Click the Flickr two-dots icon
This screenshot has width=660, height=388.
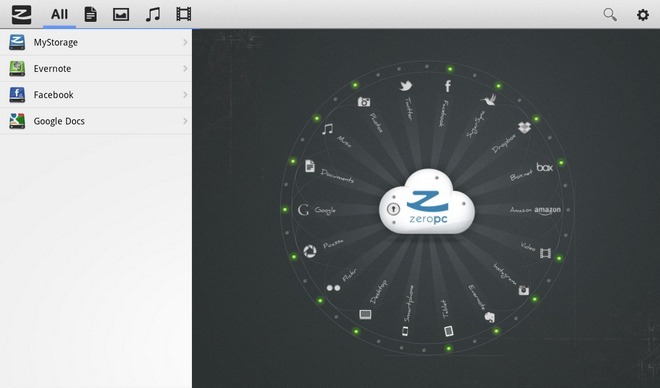coord(333,288)
